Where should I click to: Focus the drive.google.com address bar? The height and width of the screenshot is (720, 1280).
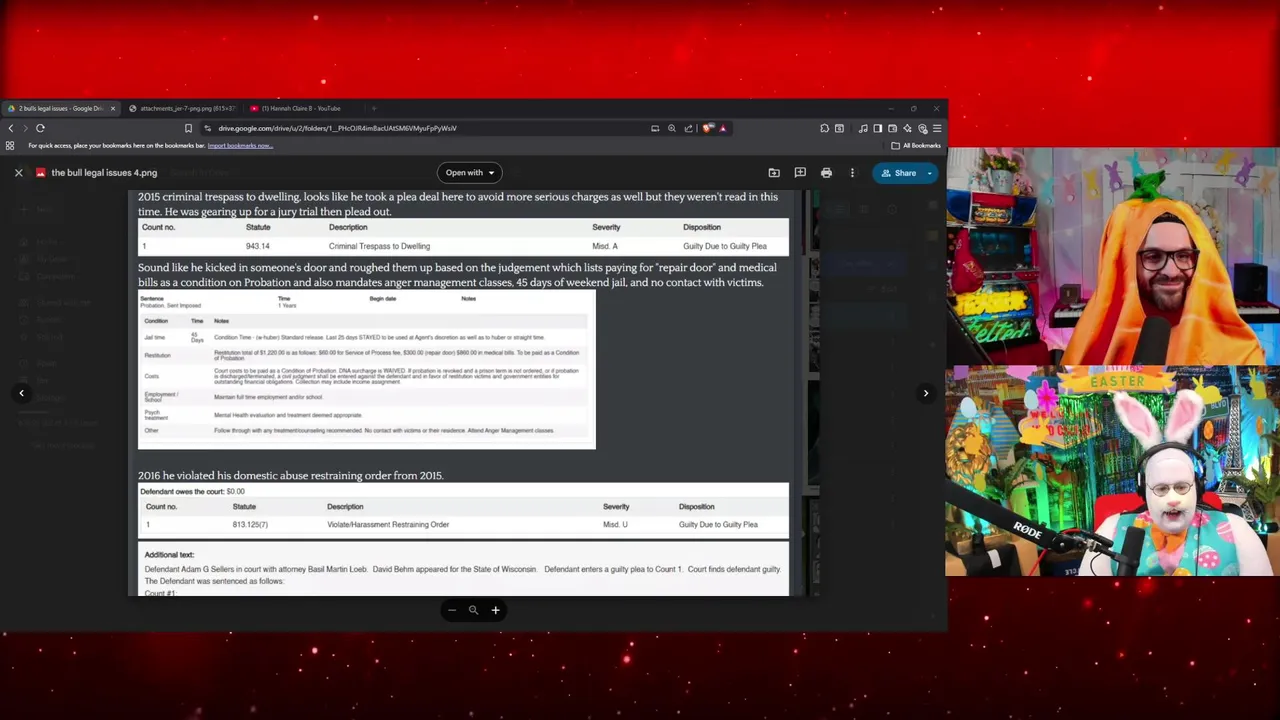pyautogui.click(x=420, y=128)
